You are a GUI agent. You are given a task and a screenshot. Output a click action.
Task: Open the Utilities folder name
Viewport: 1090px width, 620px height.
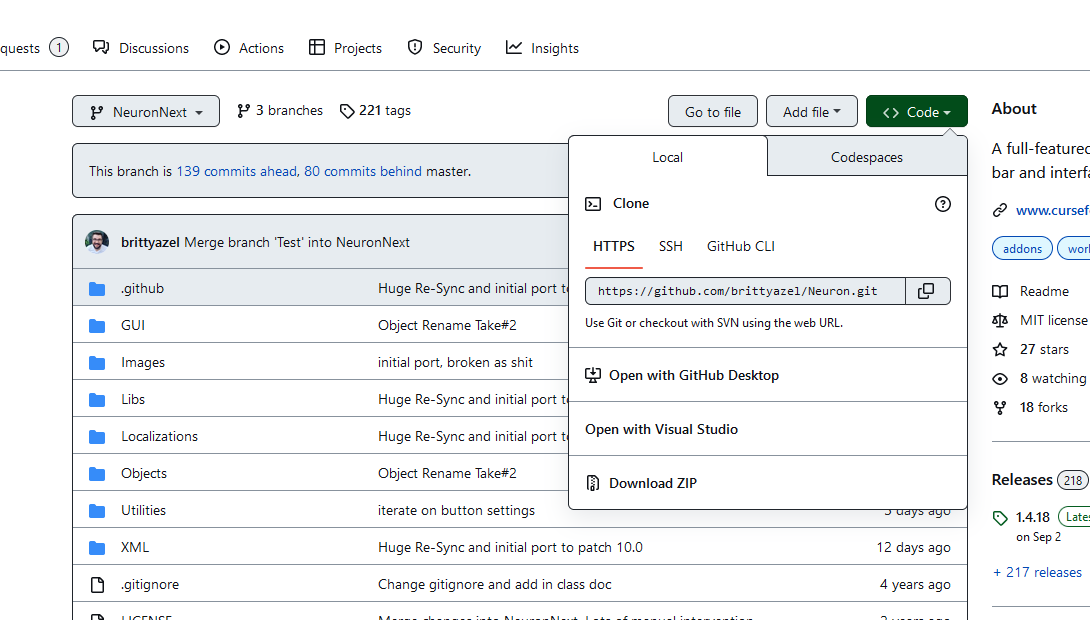(143, 511)
